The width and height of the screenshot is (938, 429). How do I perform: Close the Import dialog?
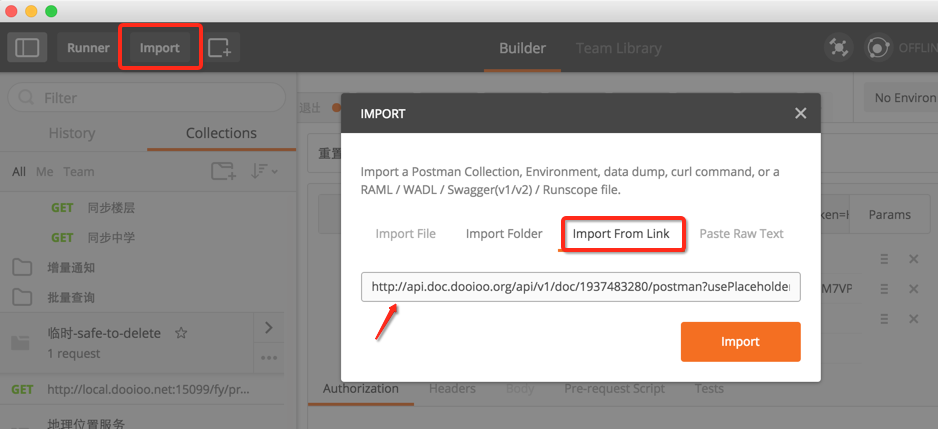[x=800, y=113]
